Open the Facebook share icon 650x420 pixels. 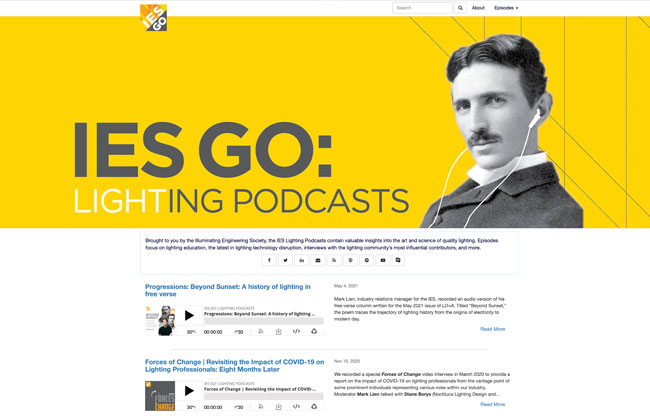coord(269,260)
